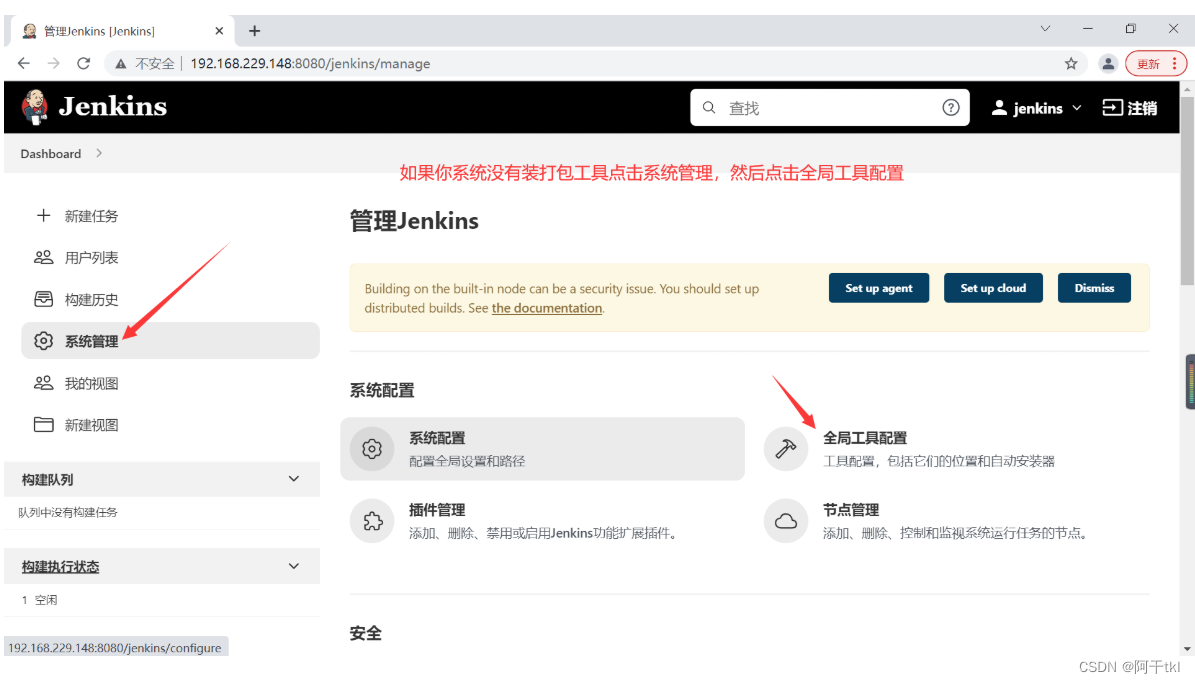Collapse the 构建队列 panel chevron
The height and width of the screenshot is (683, 1195).
[x=294, y=479]
